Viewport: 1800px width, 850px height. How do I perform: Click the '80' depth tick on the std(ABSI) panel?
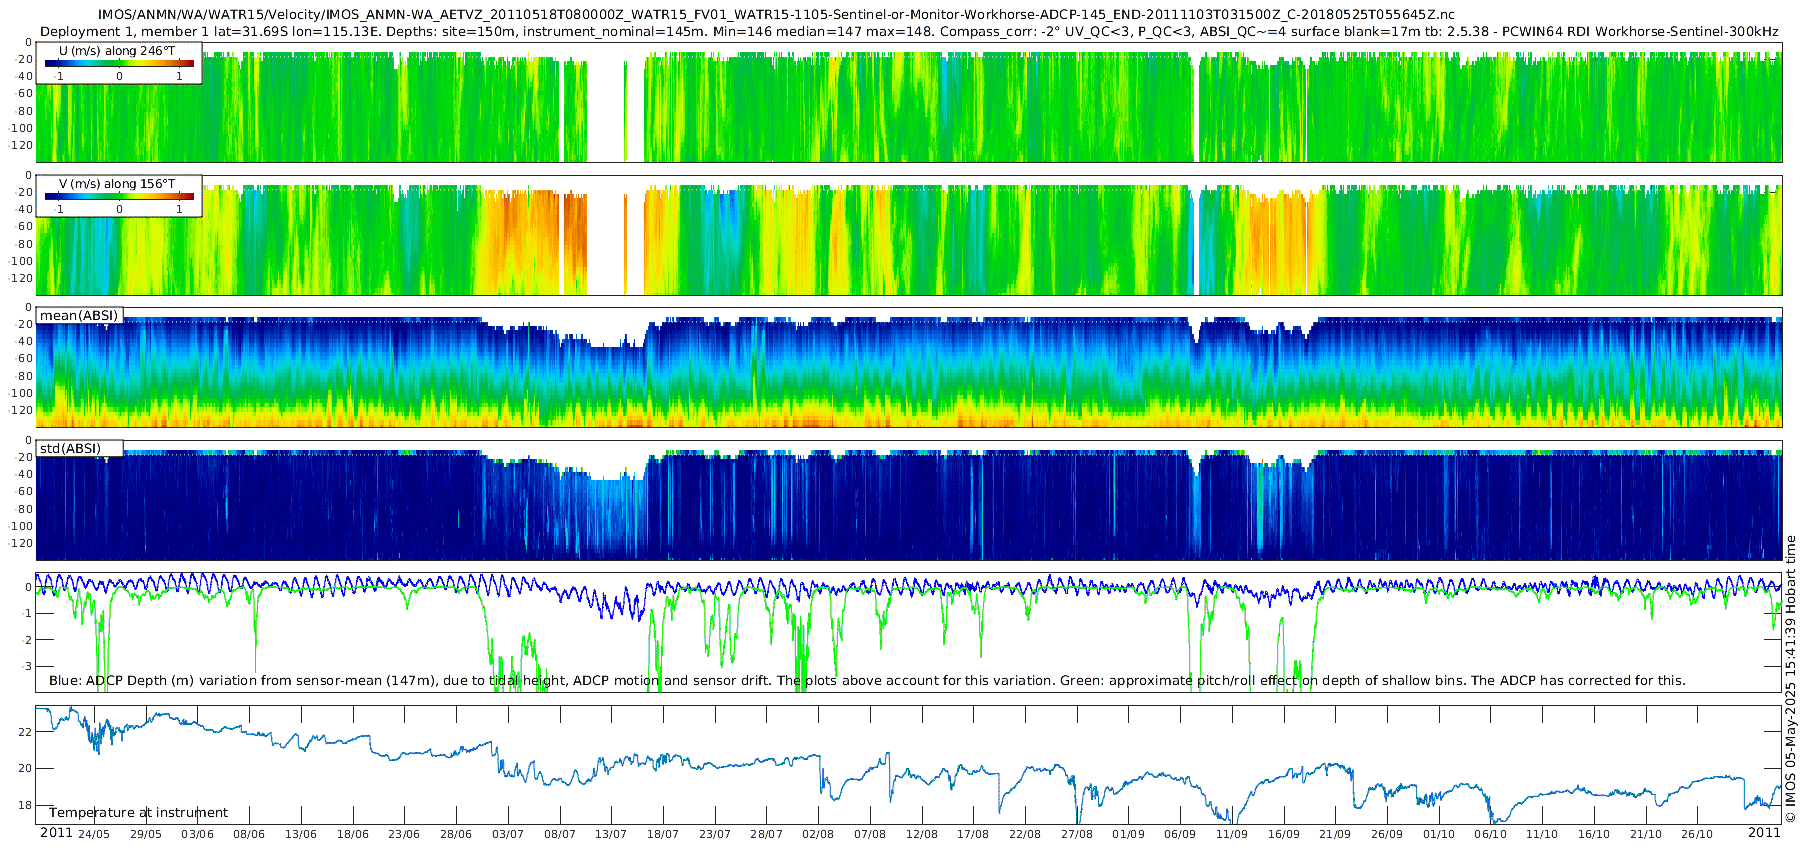coord(25,509)
